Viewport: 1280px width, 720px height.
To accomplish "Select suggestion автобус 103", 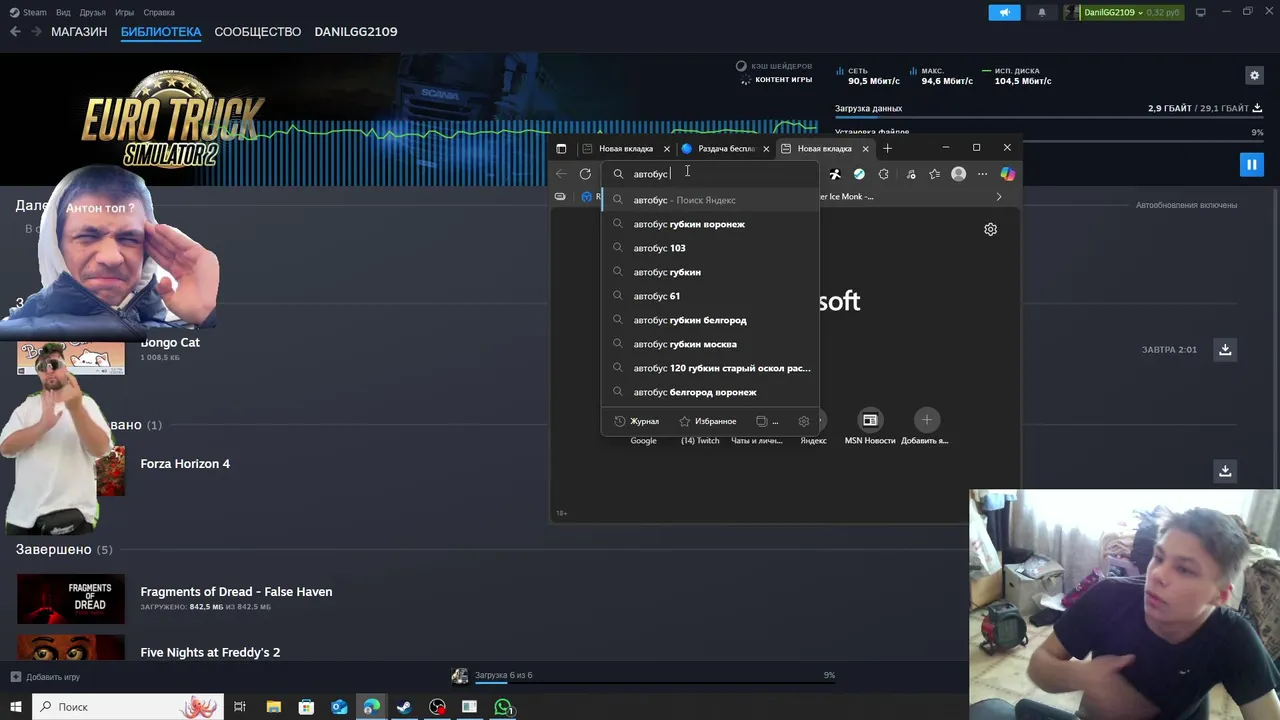I will 710,248.
